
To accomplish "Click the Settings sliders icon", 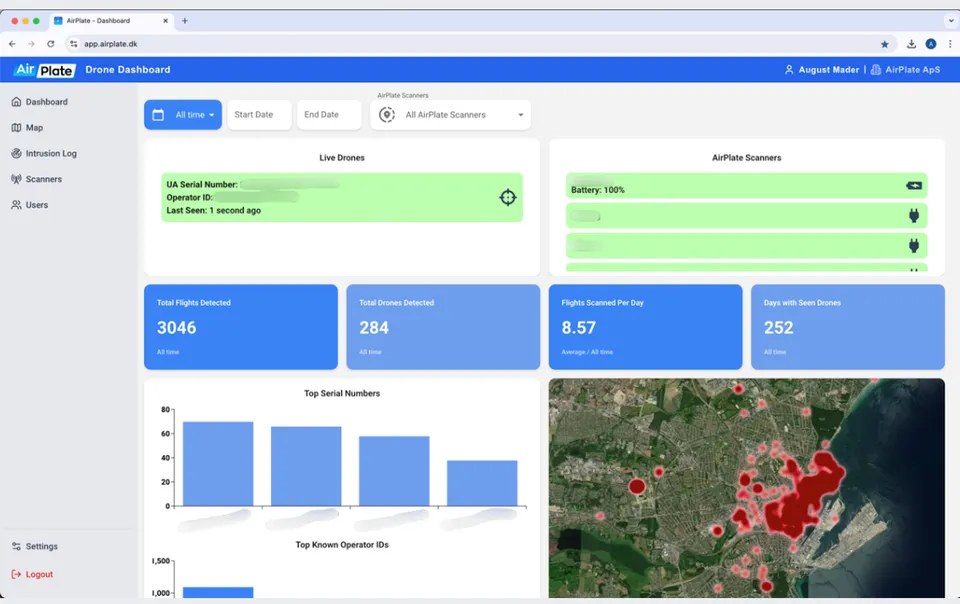I will [x=17, y=546].
